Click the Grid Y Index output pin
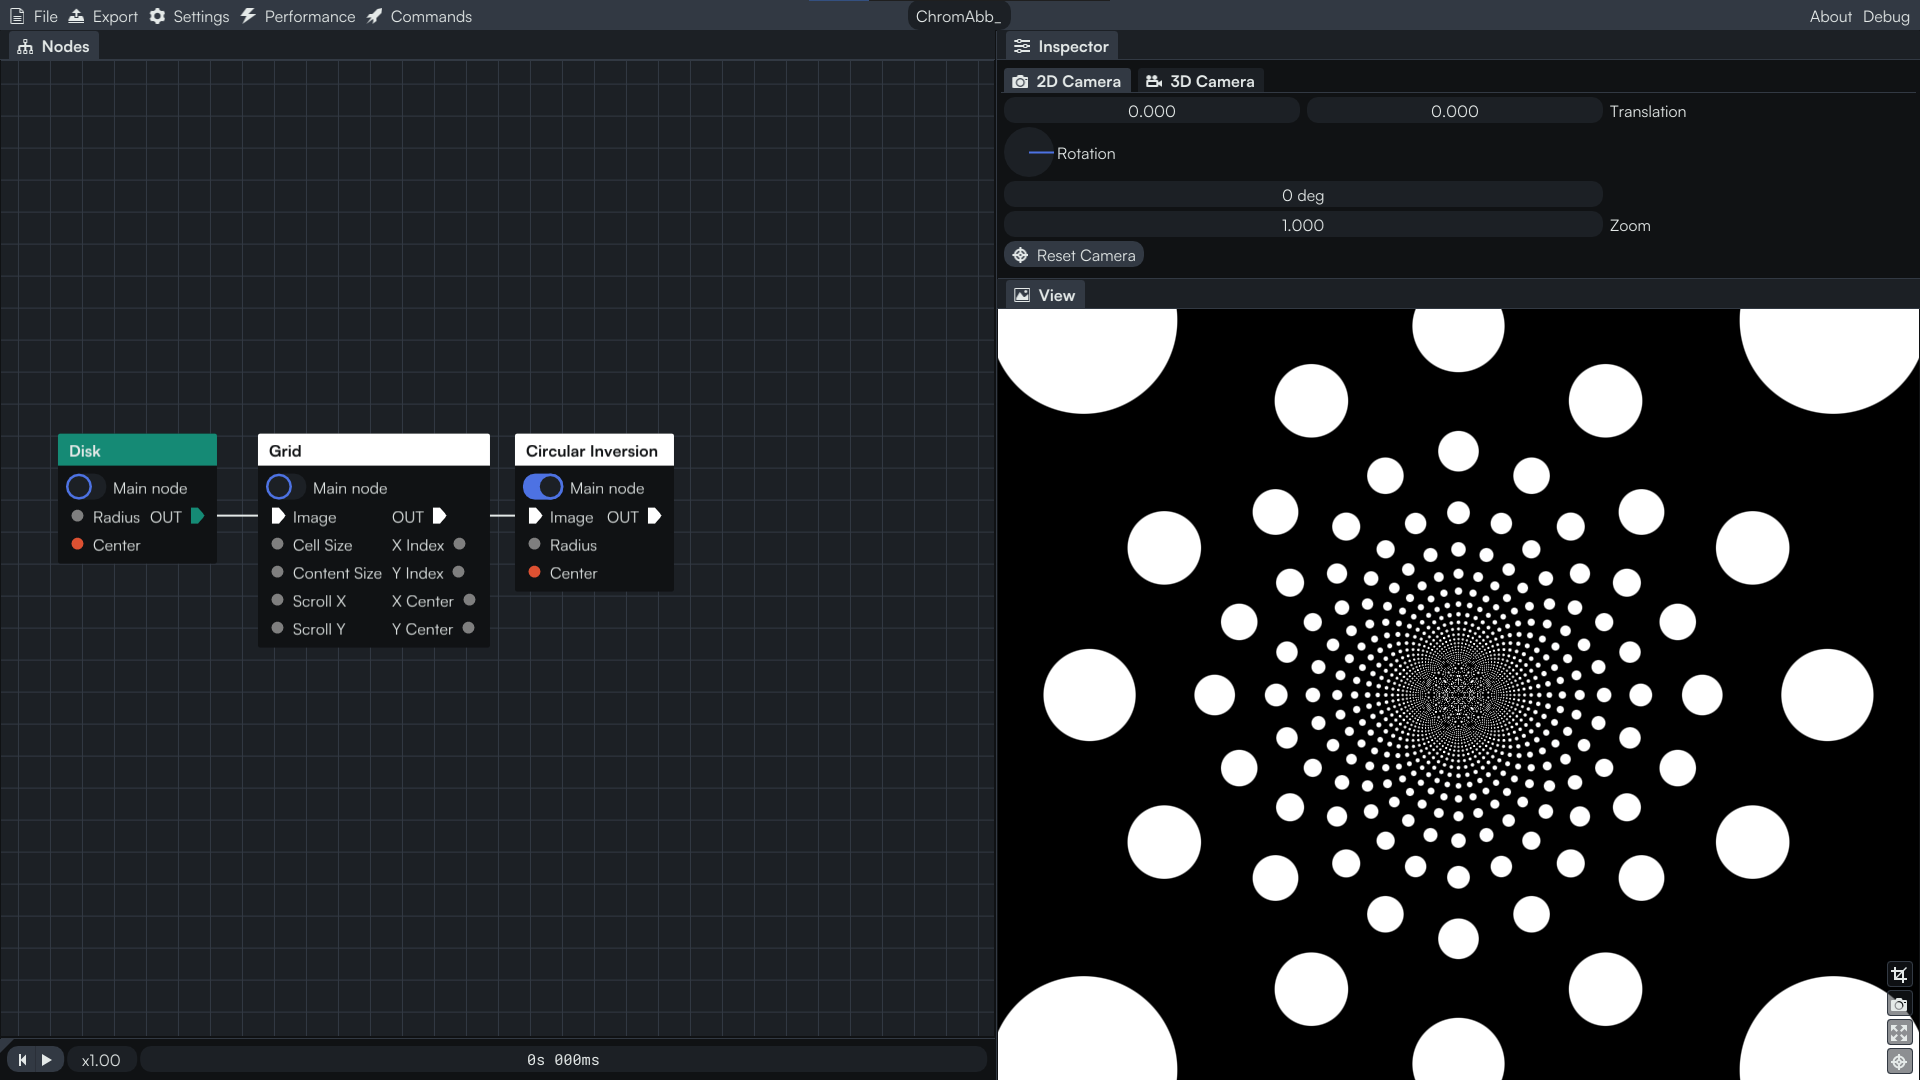This screenshot has width=1920, height=1080. (x=458, y=572)
